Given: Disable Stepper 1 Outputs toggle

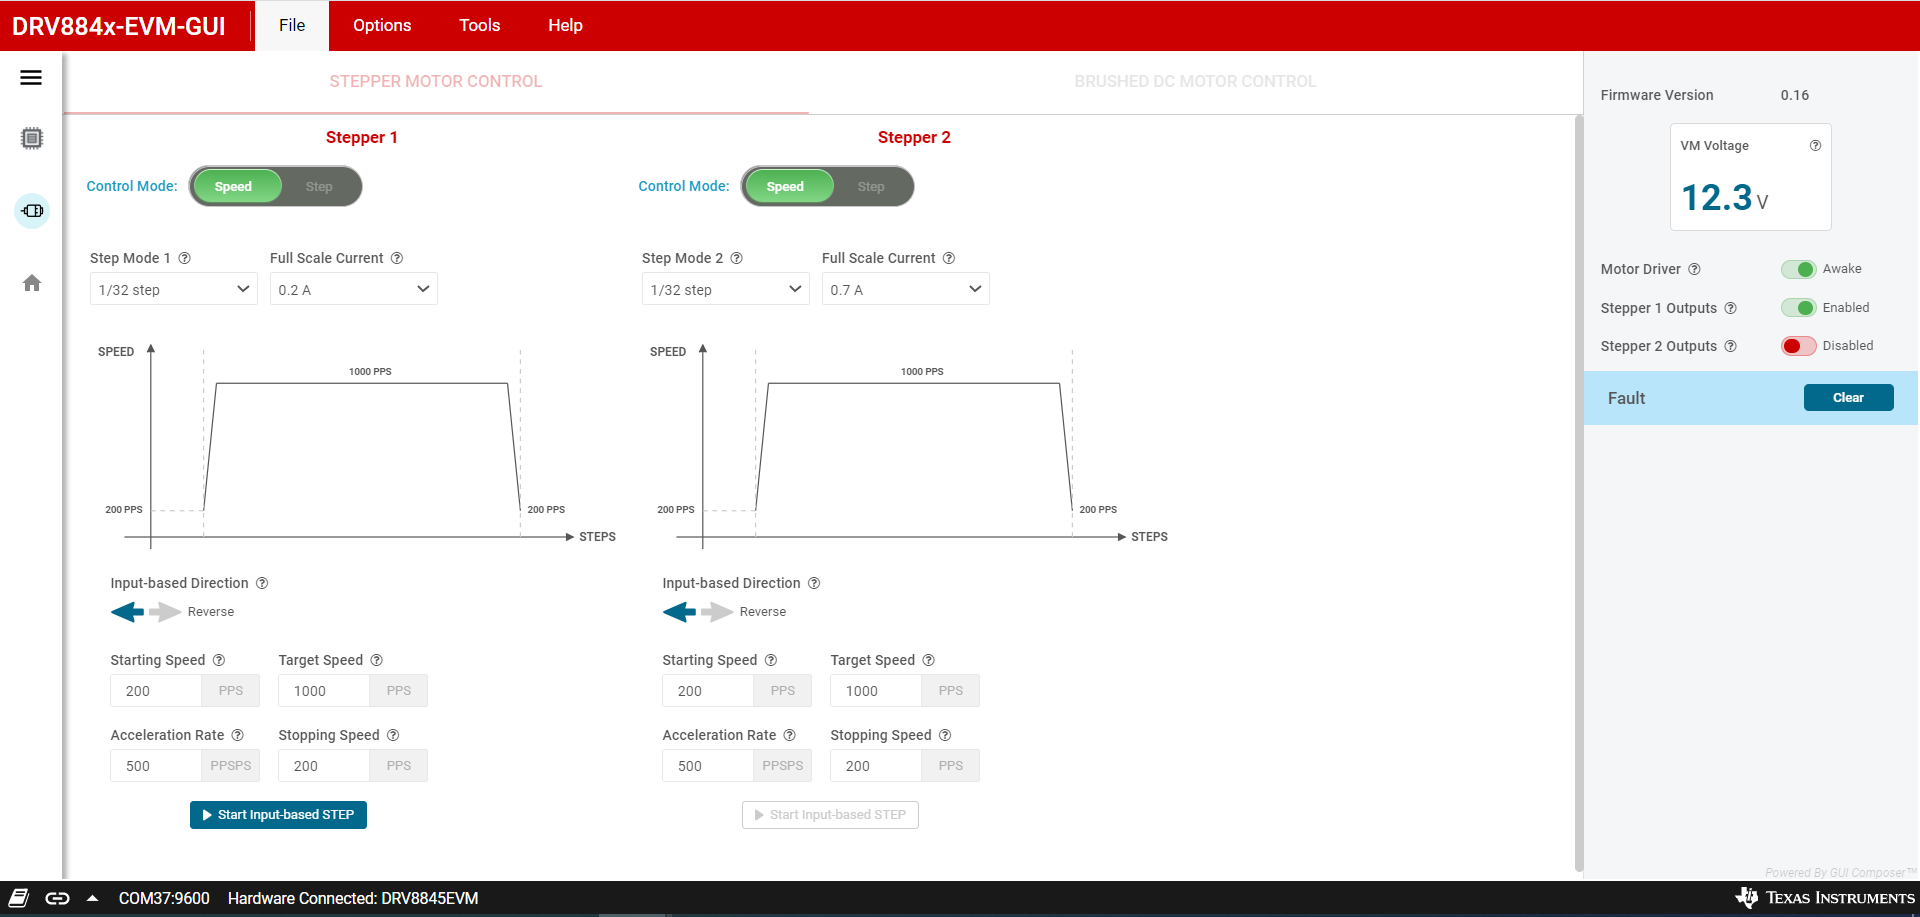Looking at the screenshot, I should click(1798, 308).
